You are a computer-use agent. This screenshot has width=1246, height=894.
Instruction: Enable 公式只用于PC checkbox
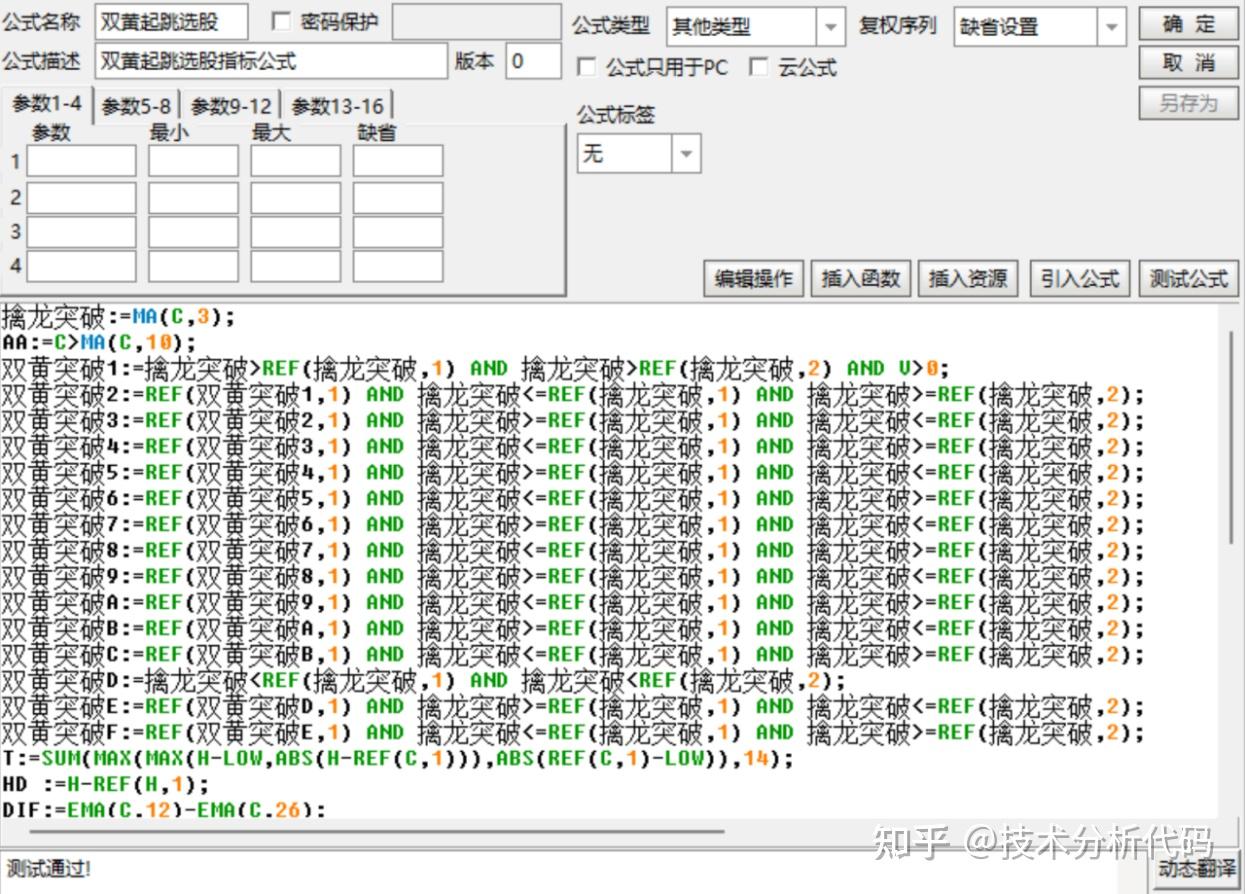point(587,67)
